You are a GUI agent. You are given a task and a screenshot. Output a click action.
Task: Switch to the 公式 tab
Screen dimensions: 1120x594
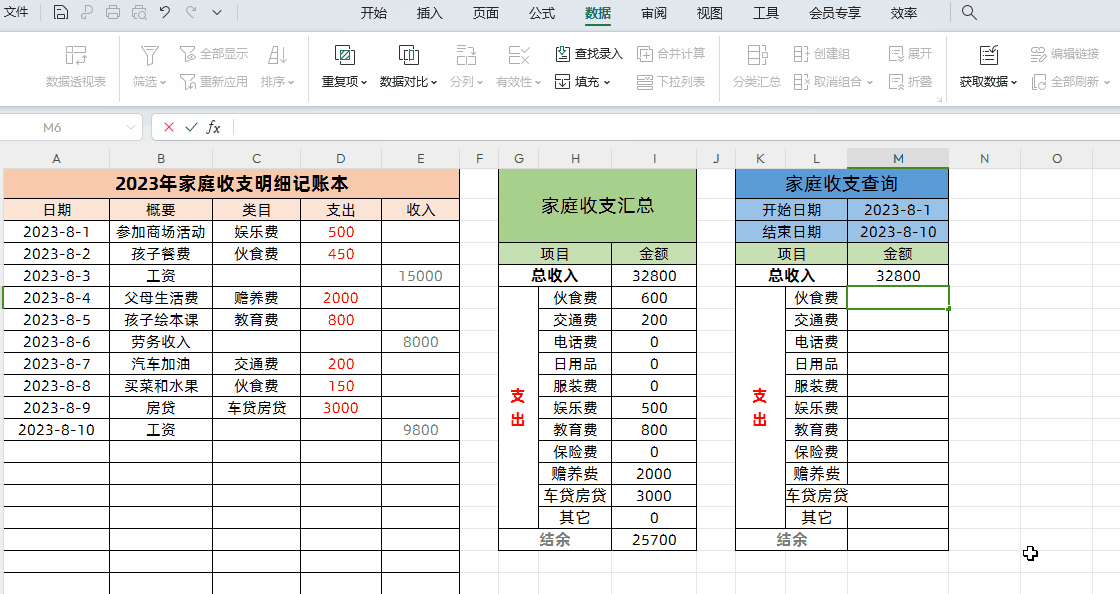pos(542,13)
